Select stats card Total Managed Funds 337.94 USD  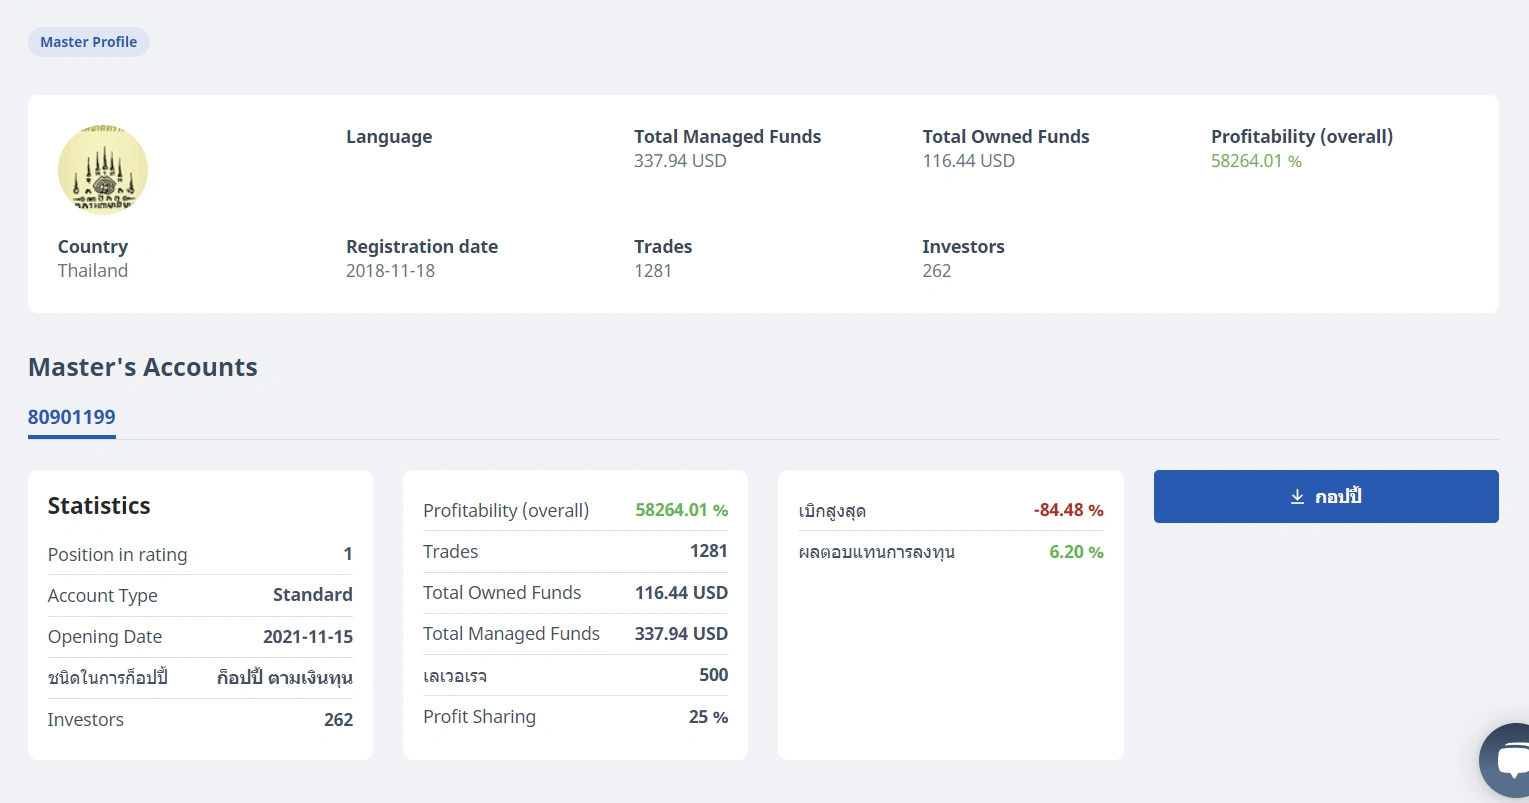click(x=681, y=634)
